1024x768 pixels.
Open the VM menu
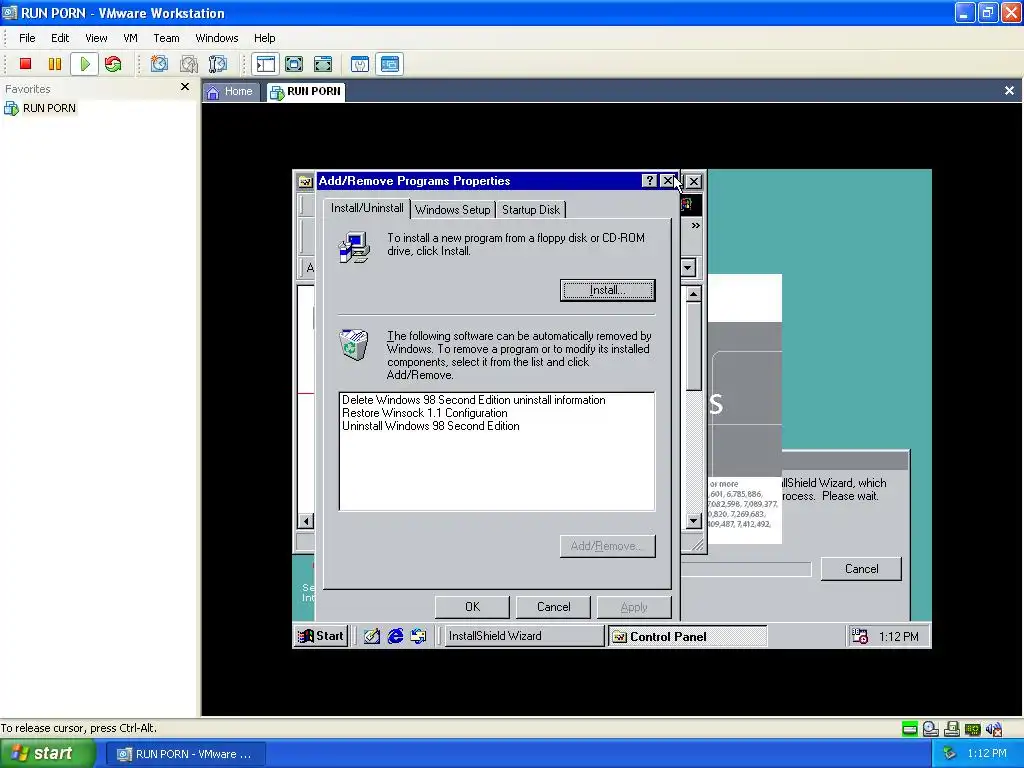pos(131,38)
